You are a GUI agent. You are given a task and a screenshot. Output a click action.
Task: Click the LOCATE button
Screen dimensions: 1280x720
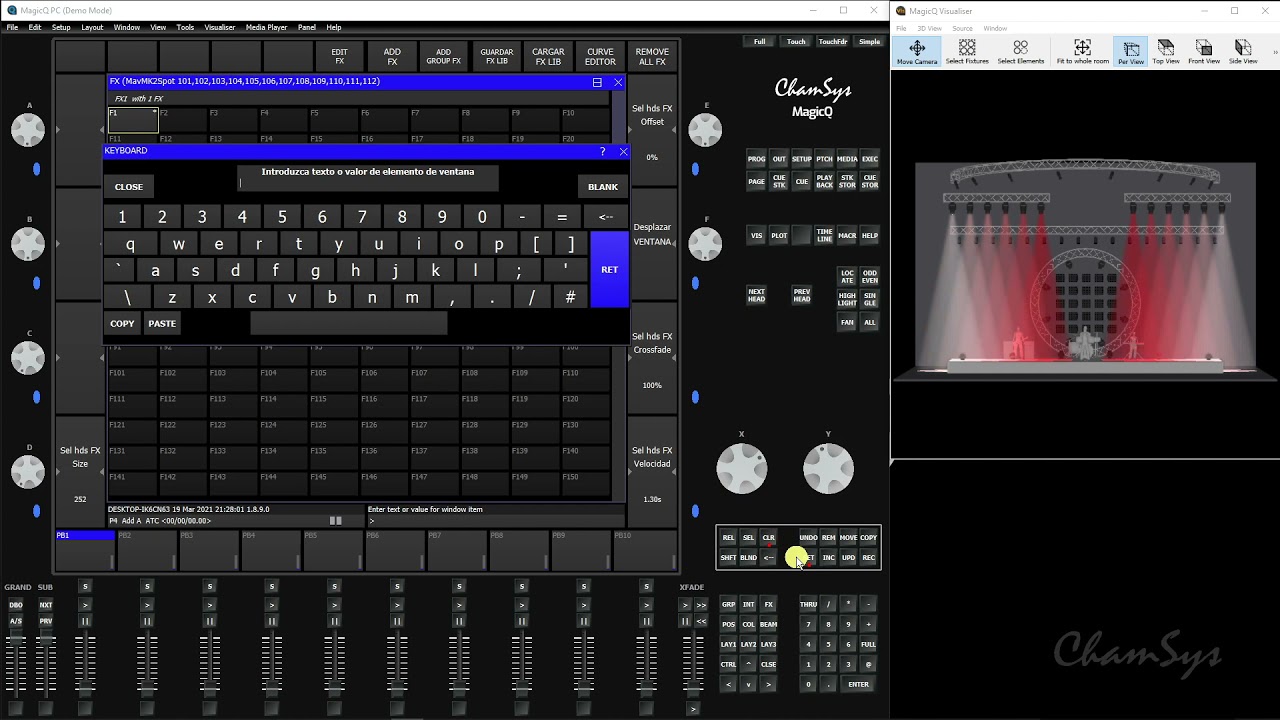click(847, 275)
